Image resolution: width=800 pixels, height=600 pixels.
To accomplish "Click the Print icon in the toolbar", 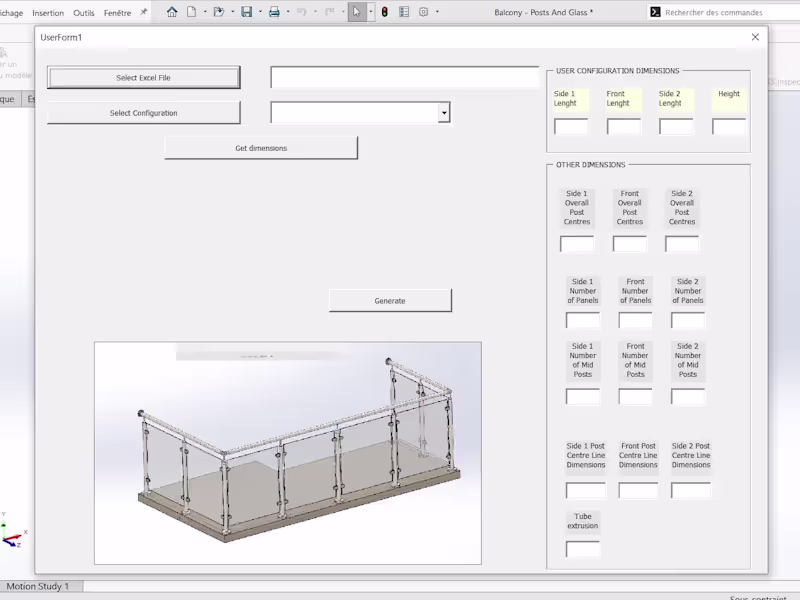I will click(x=274, y=11).
